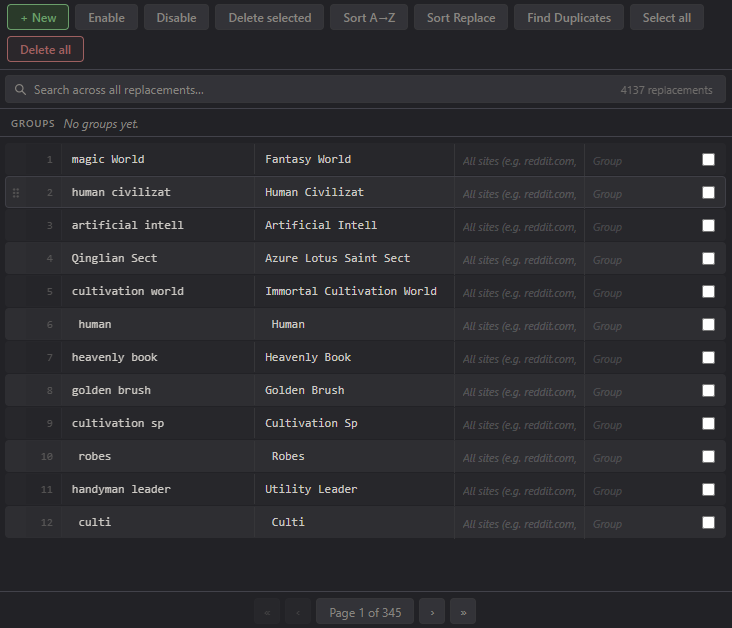This screenshot has height=628, width=732.
Task: Edit the 'magic World' find field
Action: [158, 160]
